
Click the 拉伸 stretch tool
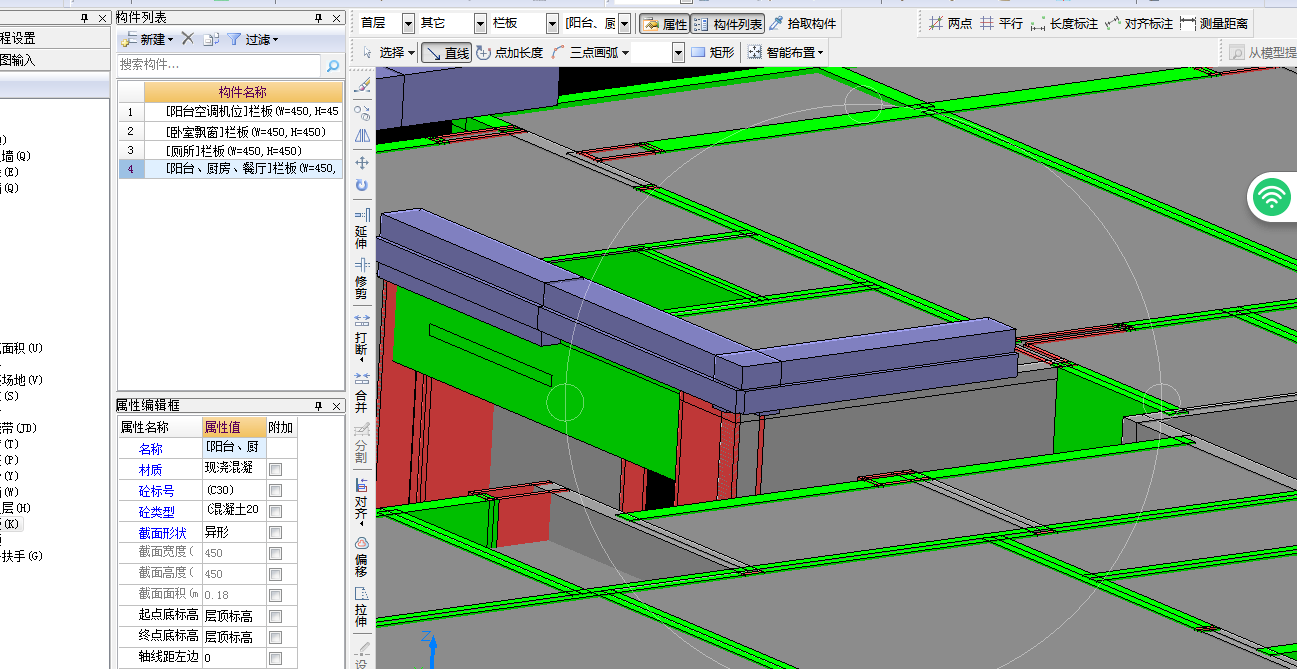(361, 608)
